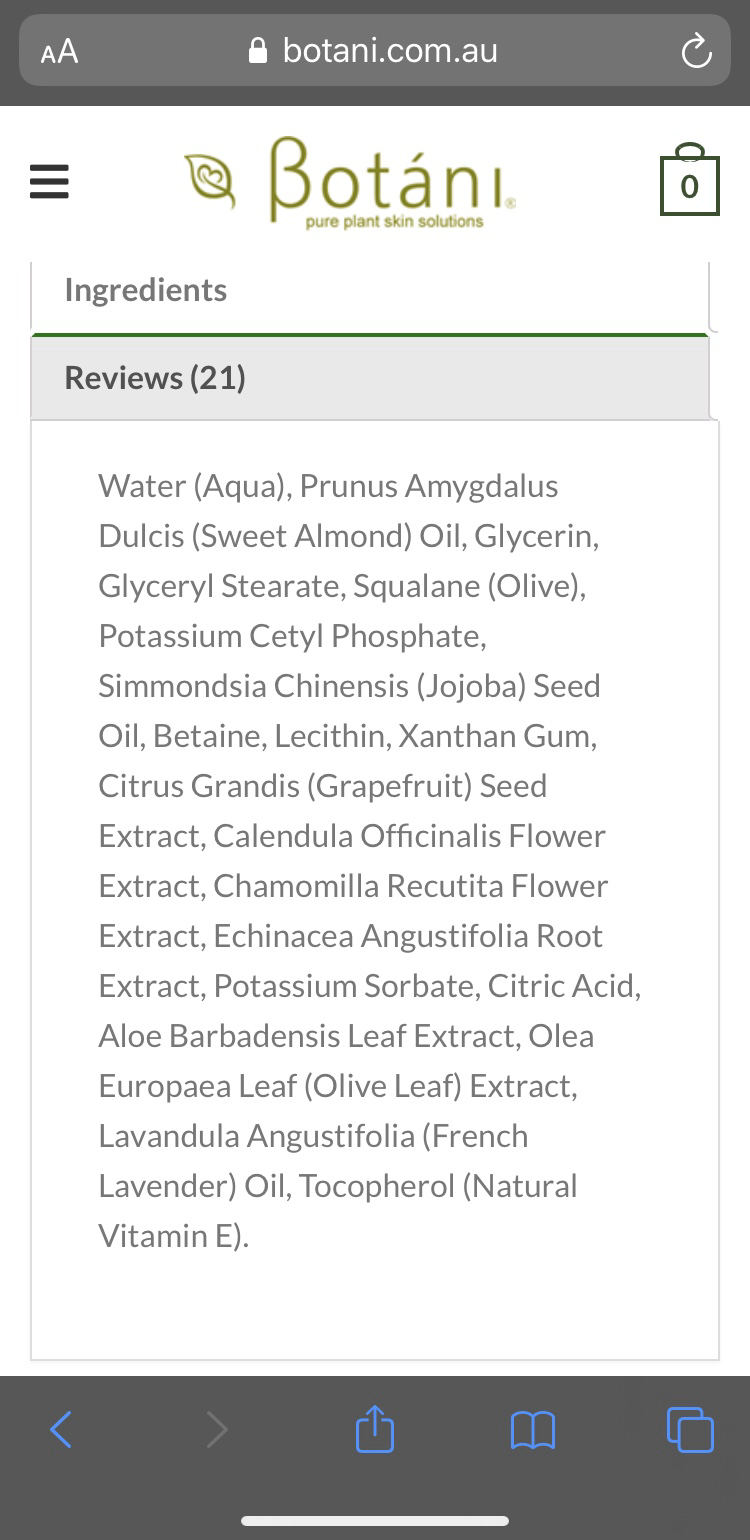Viewport: 750px width, 1540px height.
Task: Tap the 'pure plant skin solutions' tagline
Action: pyautogui.click(x=394, y=222)
